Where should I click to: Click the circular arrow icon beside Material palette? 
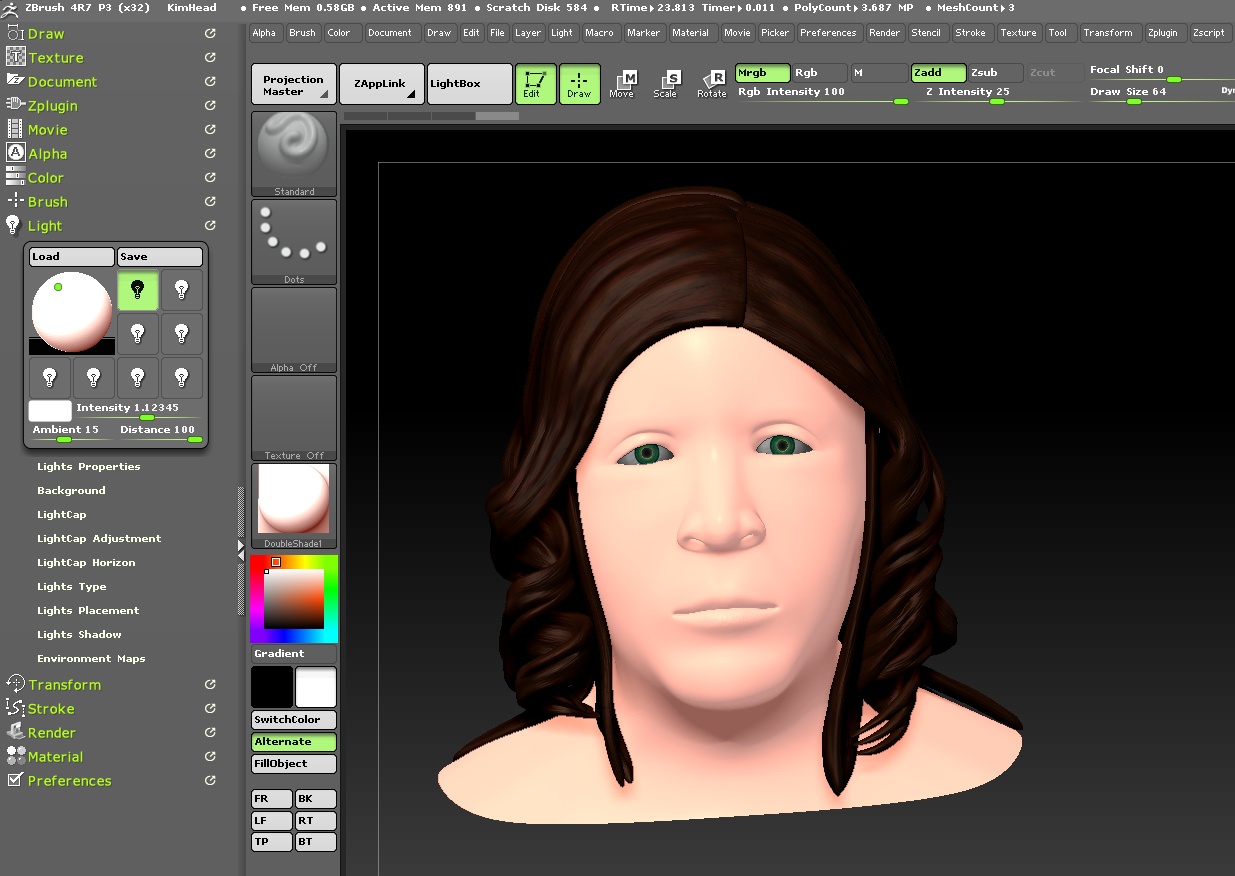coord(210,756)
